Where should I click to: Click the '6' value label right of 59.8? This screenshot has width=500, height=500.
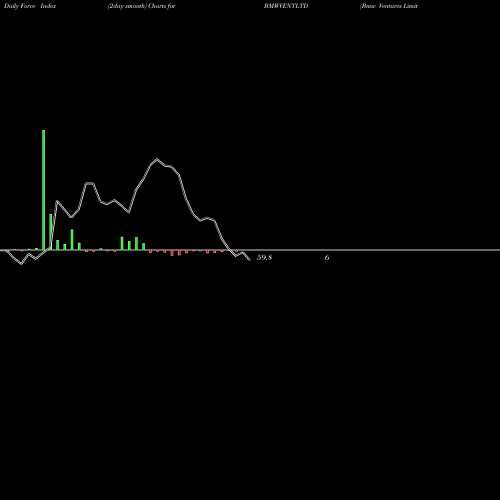click(x=327, y=258)
